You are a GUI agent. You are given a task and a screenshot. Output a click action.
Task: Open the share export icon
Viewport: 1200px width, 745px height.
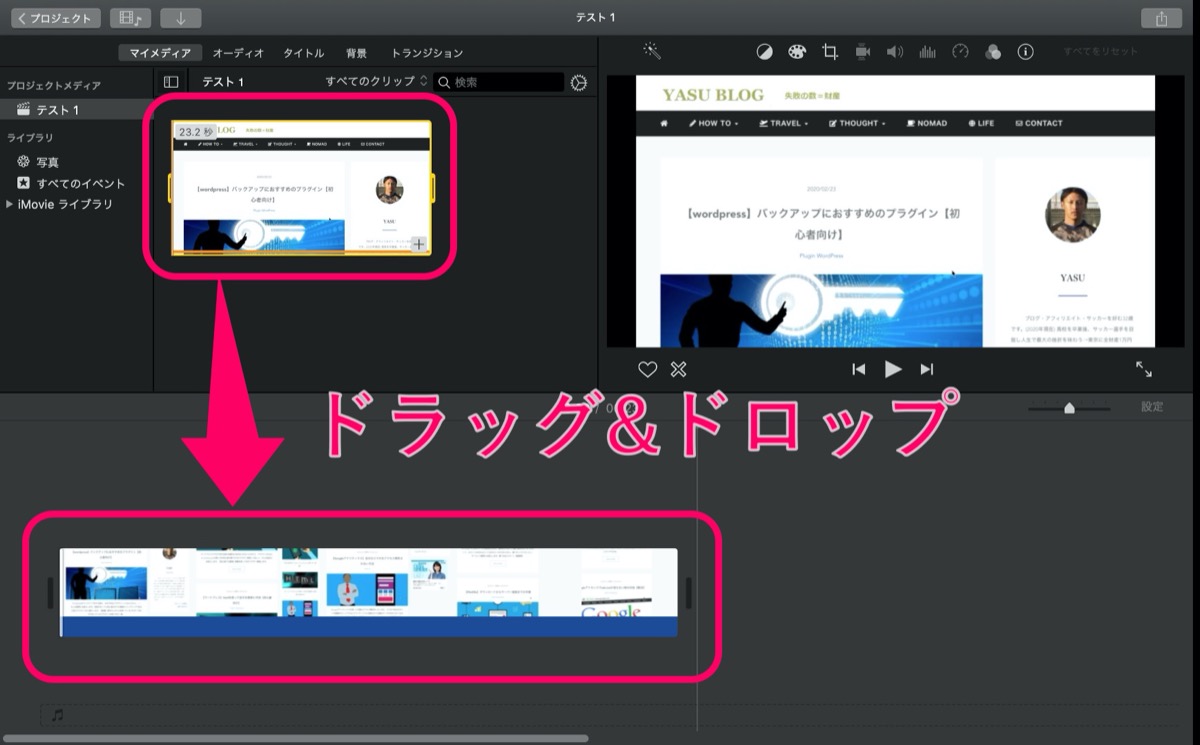click(1161, 18)
